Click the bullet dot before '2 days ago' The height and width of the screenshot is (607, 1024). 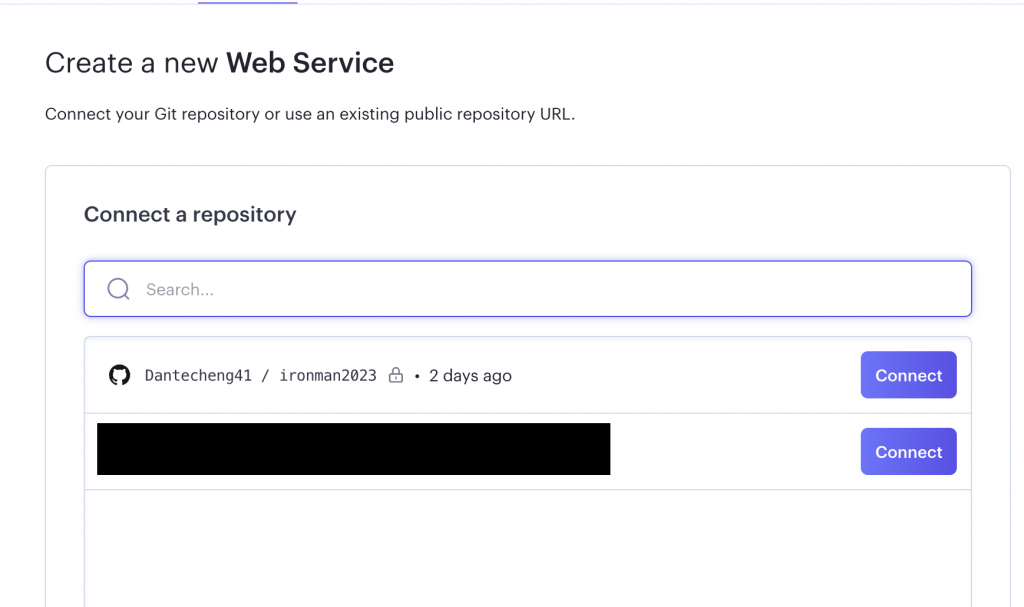417,376
